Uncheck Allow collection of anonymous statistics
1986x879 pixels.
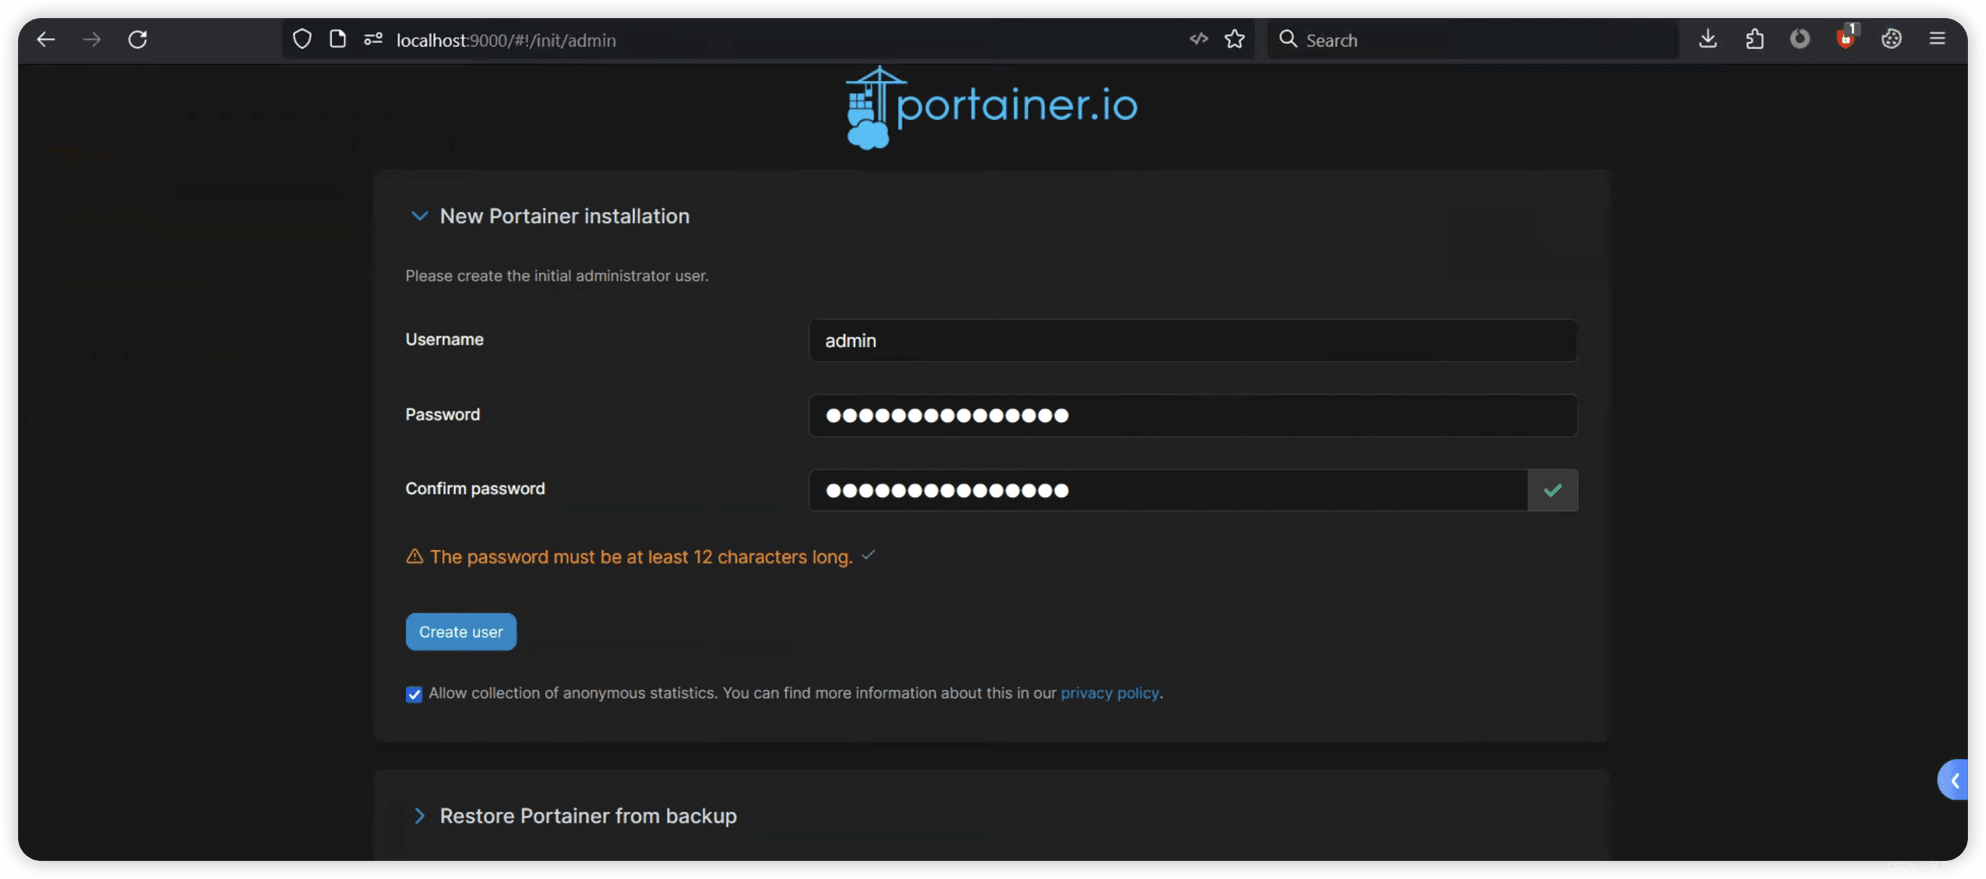pyautogui.click(x=414, y=694)
